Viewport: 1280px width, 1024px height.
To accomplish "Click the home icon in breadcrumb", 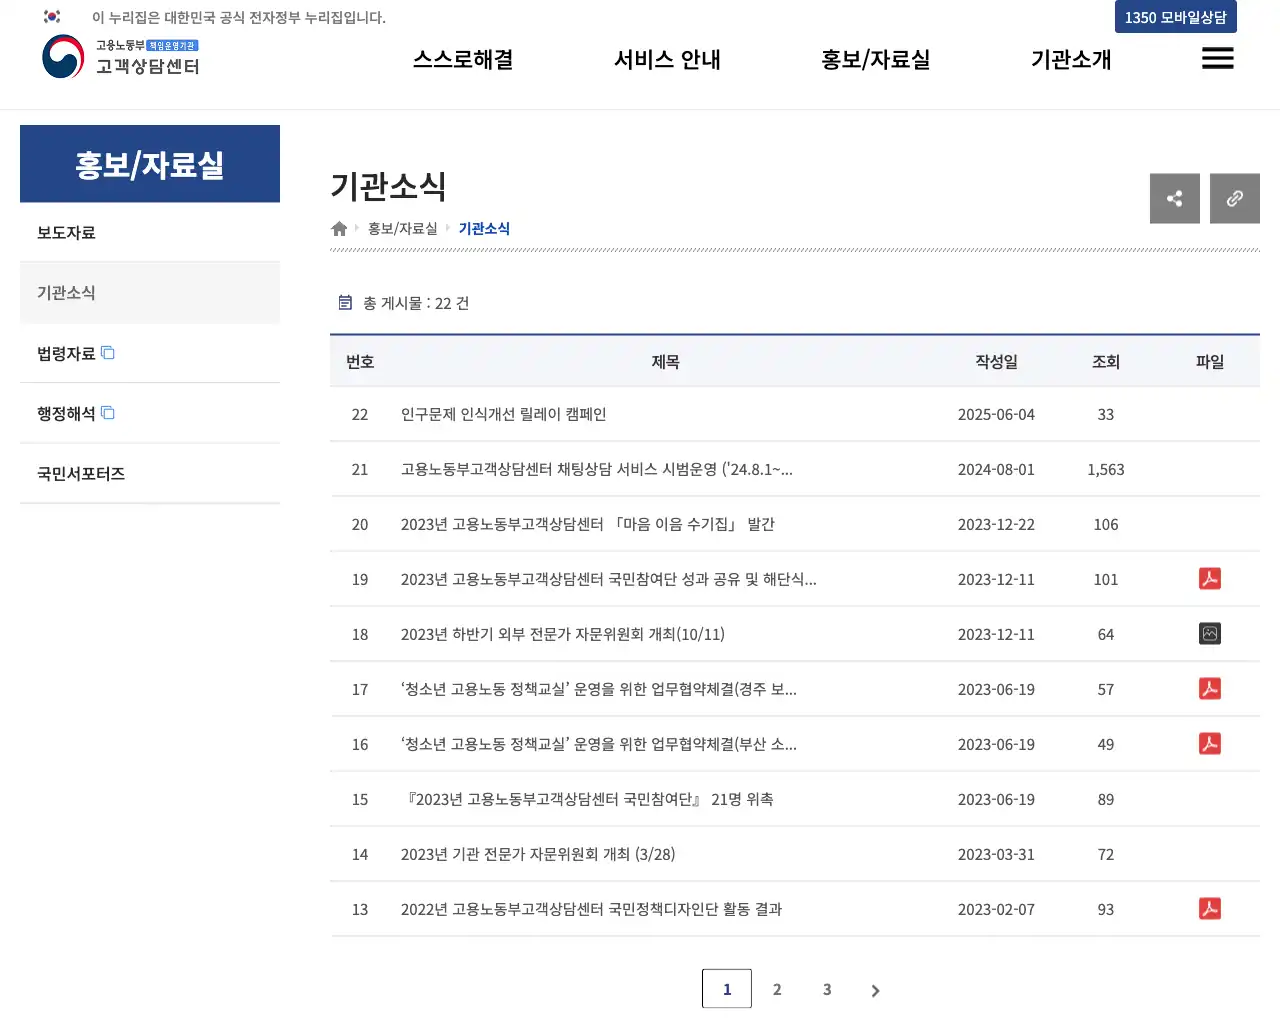I will point(338,228).
